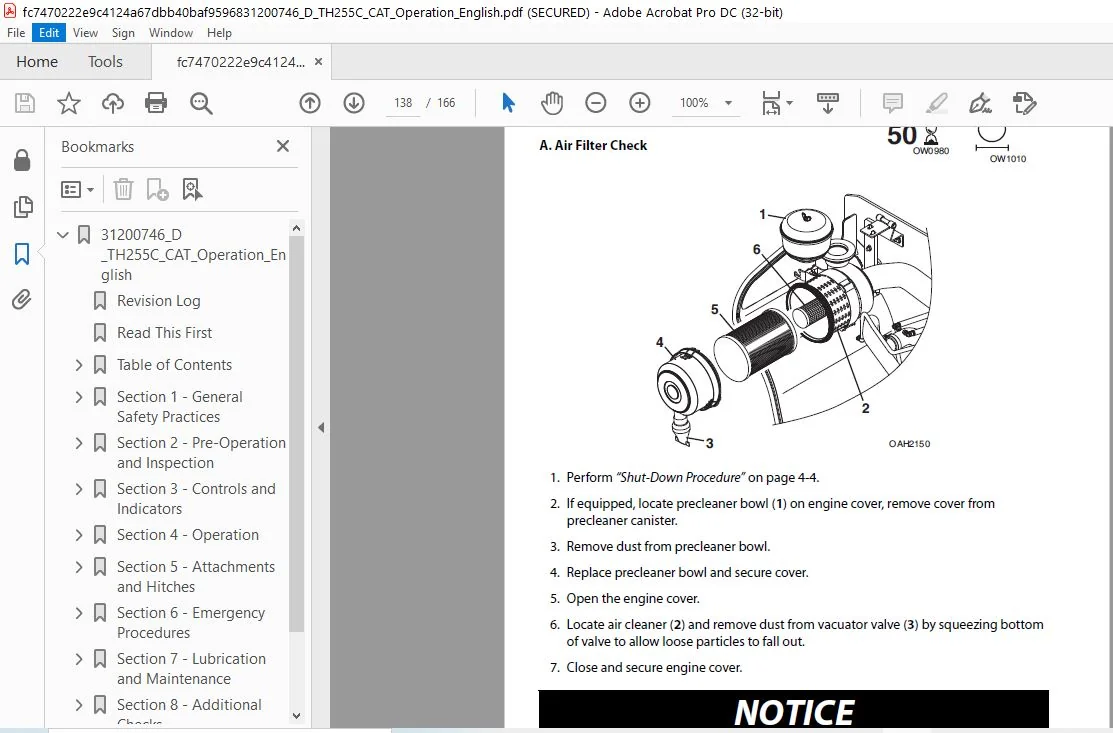Go to next page arrow icon
The height and width of the screenshot is (733, 1113).
coord(353,103)
